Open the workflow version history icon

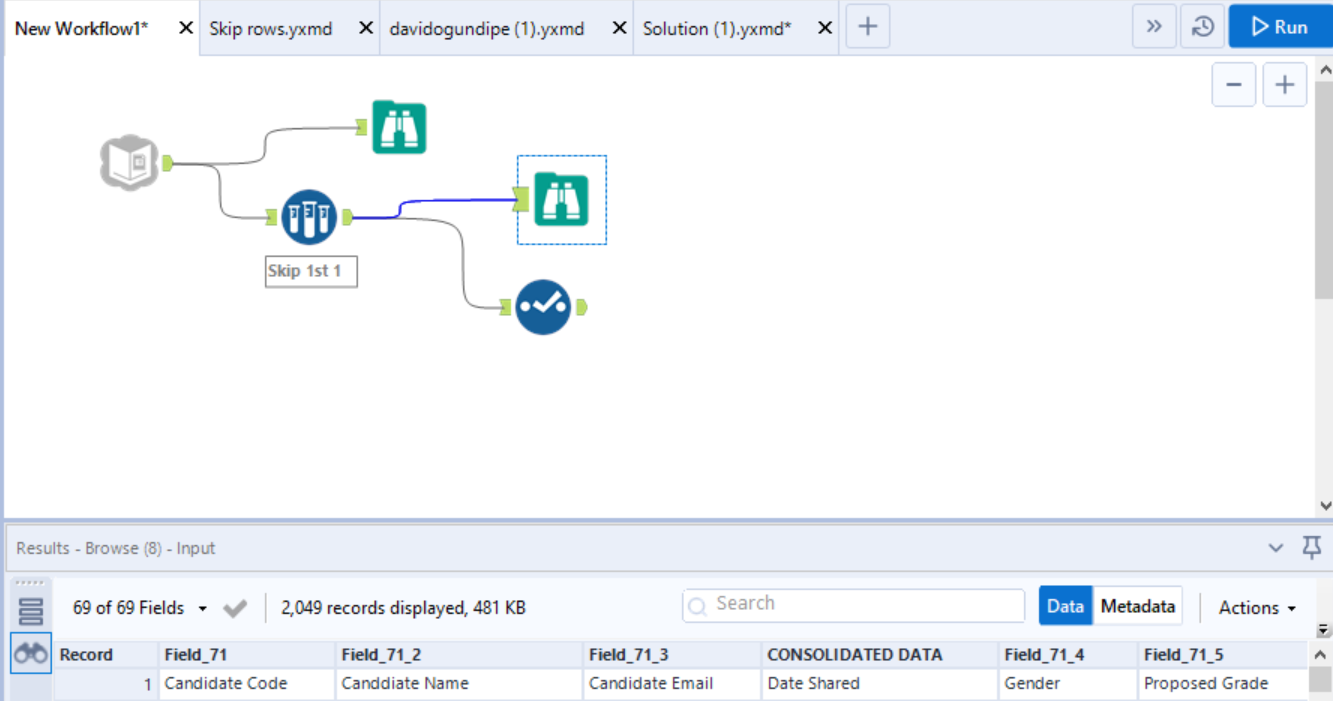click(x=1203, y=26)
